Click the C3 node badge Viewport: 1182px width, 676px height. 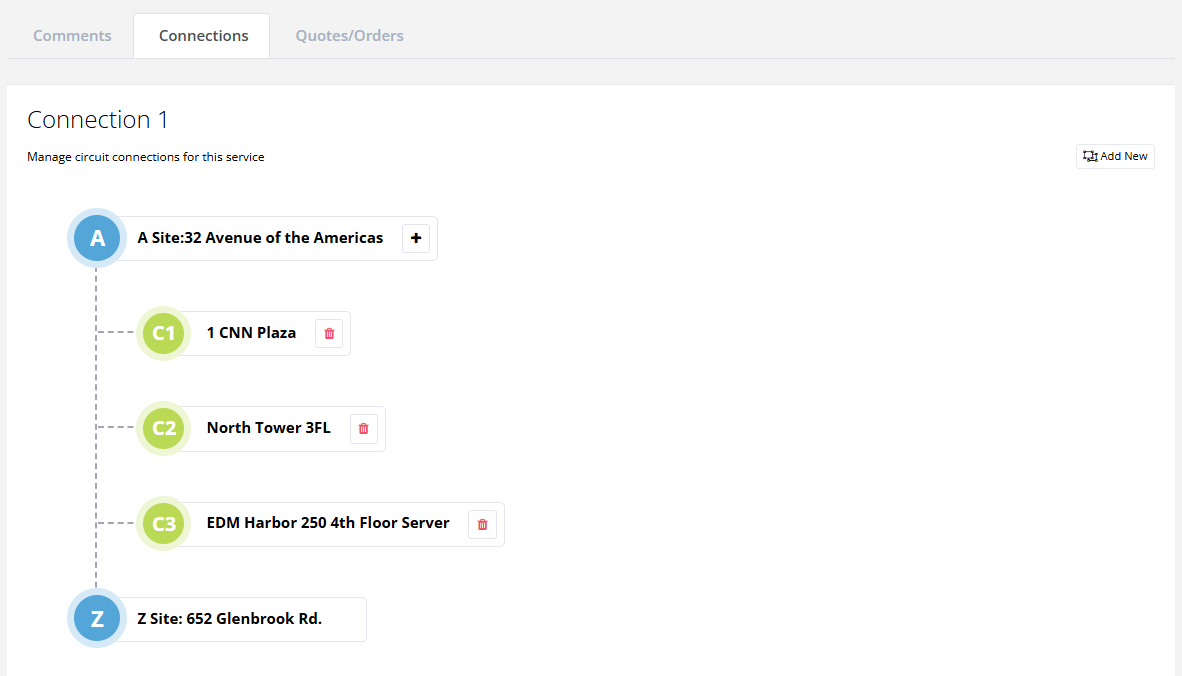click(x=163, y=523)
